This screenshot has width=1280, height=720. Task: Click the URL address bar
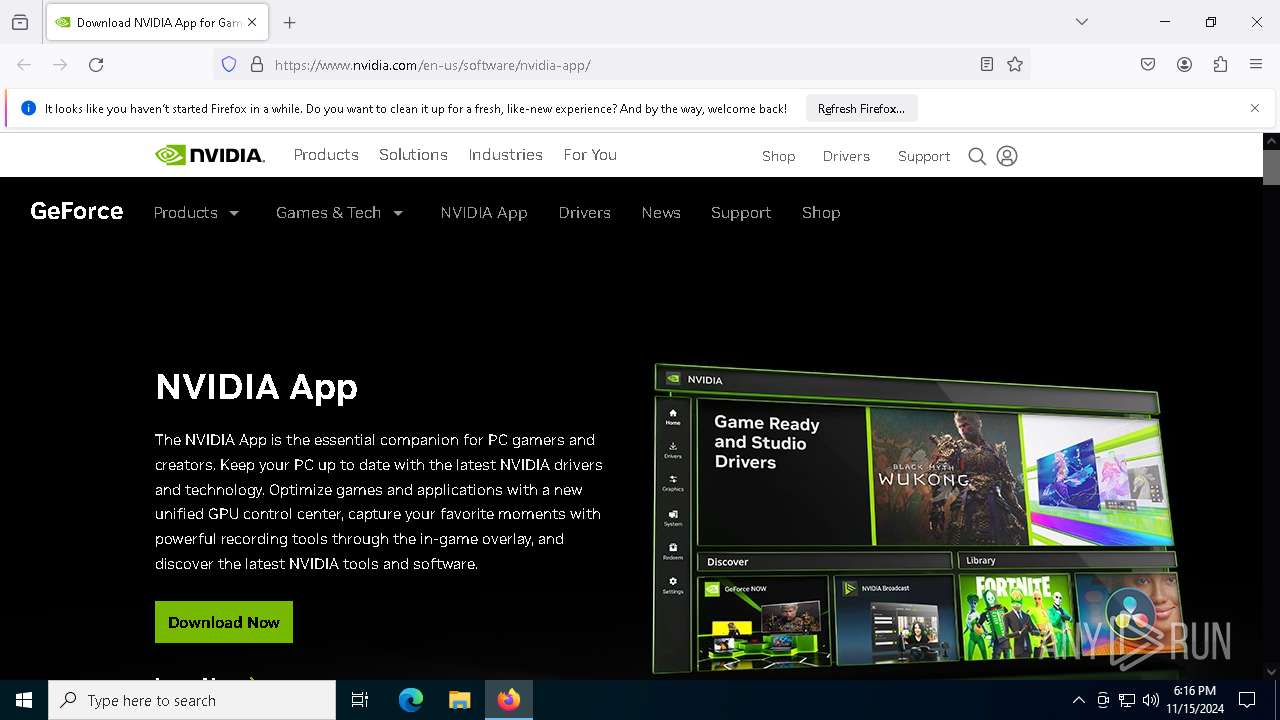[620, 65]
